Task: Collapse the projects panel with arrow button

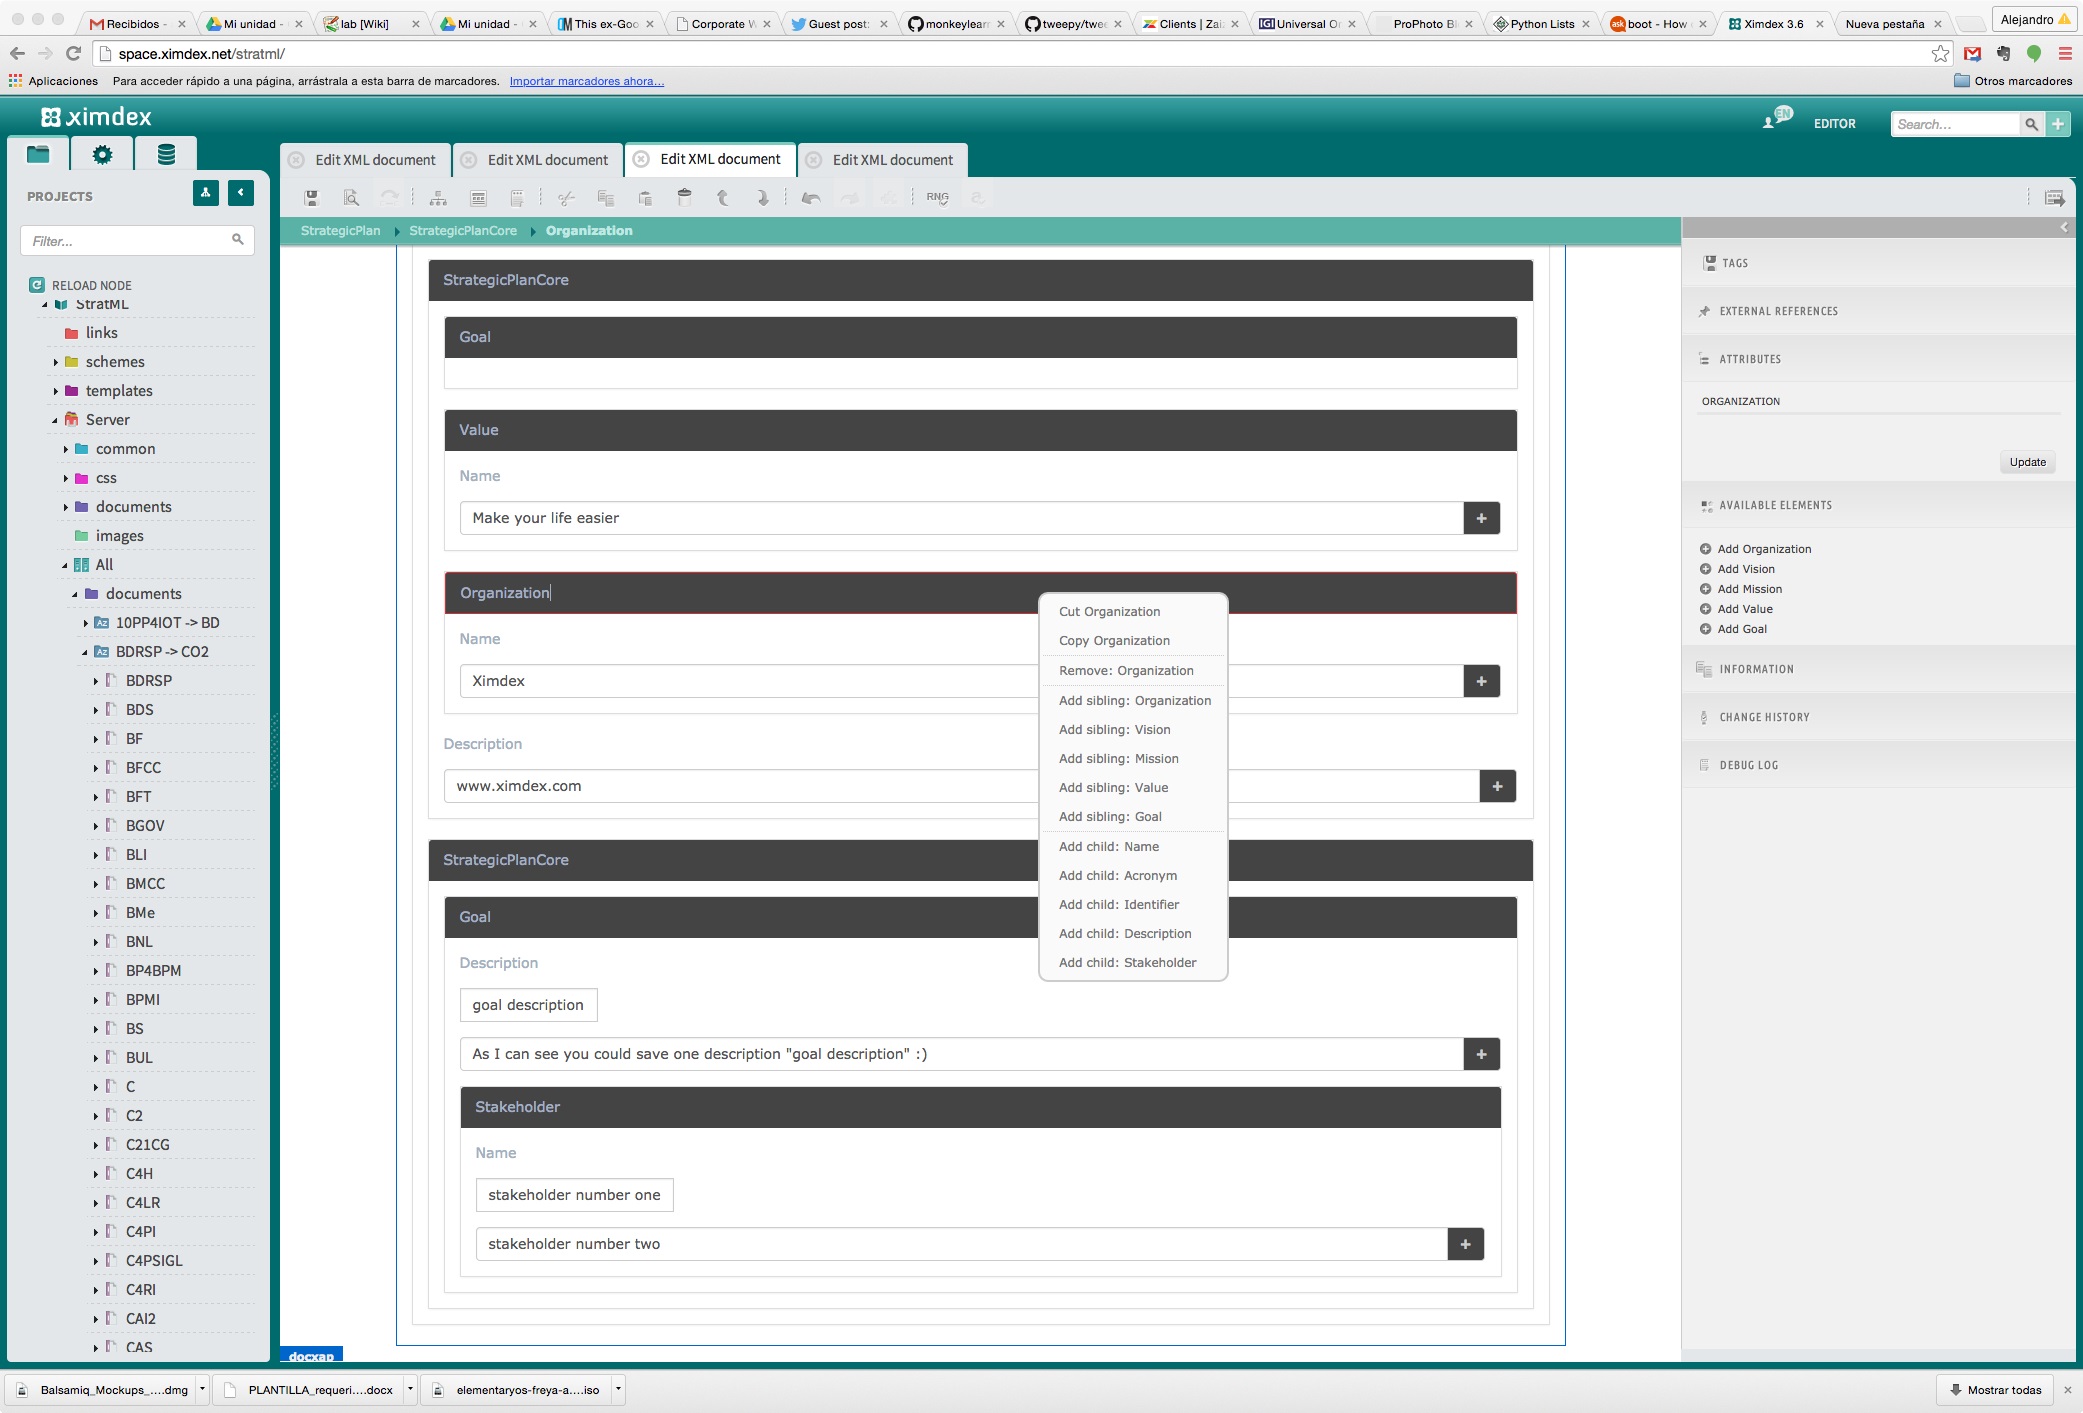Action: 241,193
